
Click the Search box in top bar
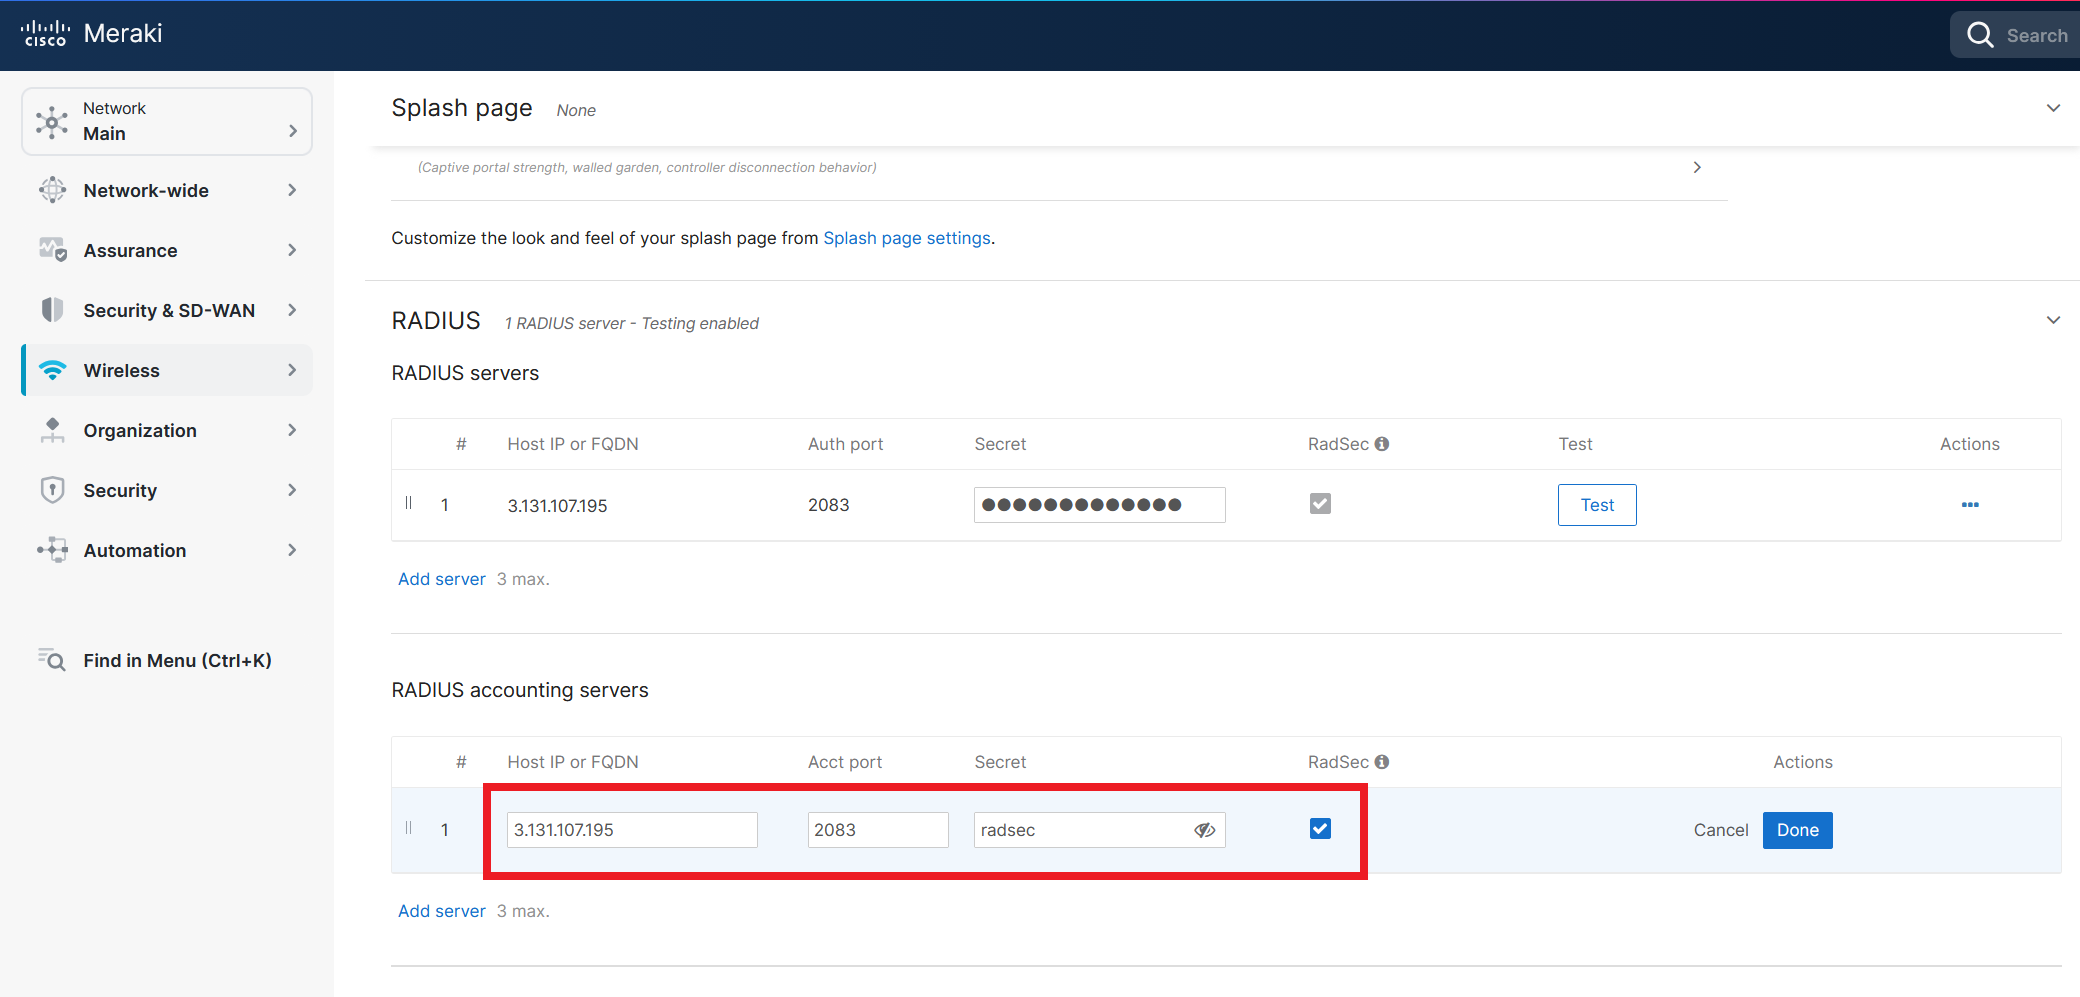[2015, 35]
